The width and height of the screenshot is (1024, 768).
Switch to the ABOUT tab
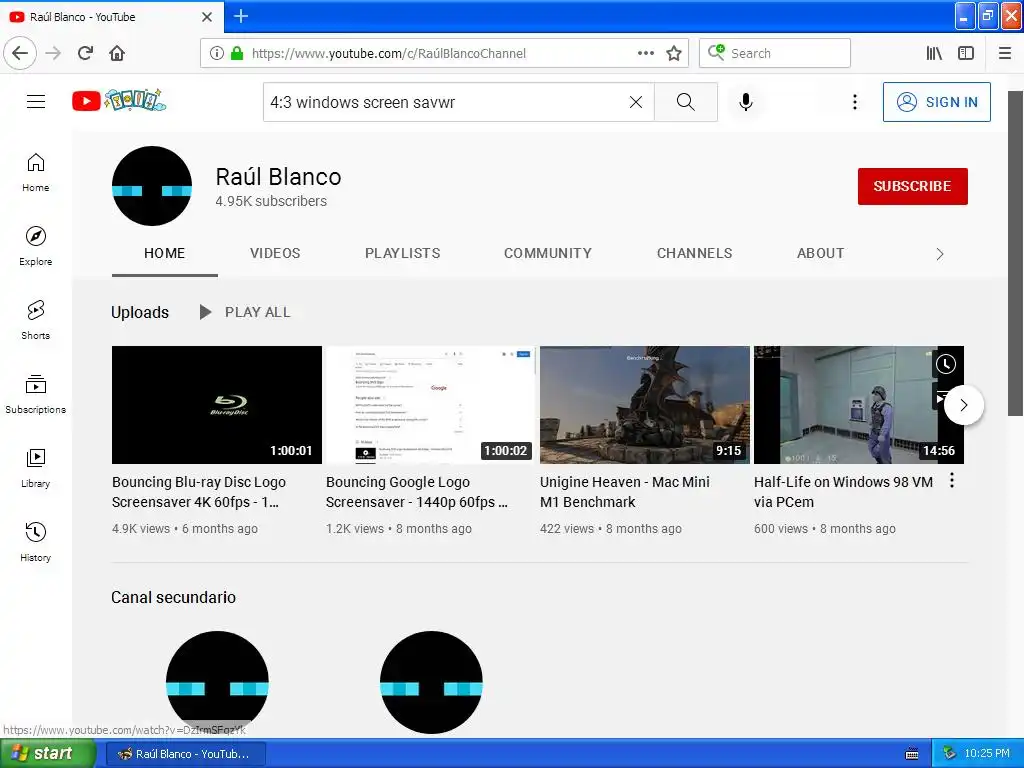click(820, 253)
